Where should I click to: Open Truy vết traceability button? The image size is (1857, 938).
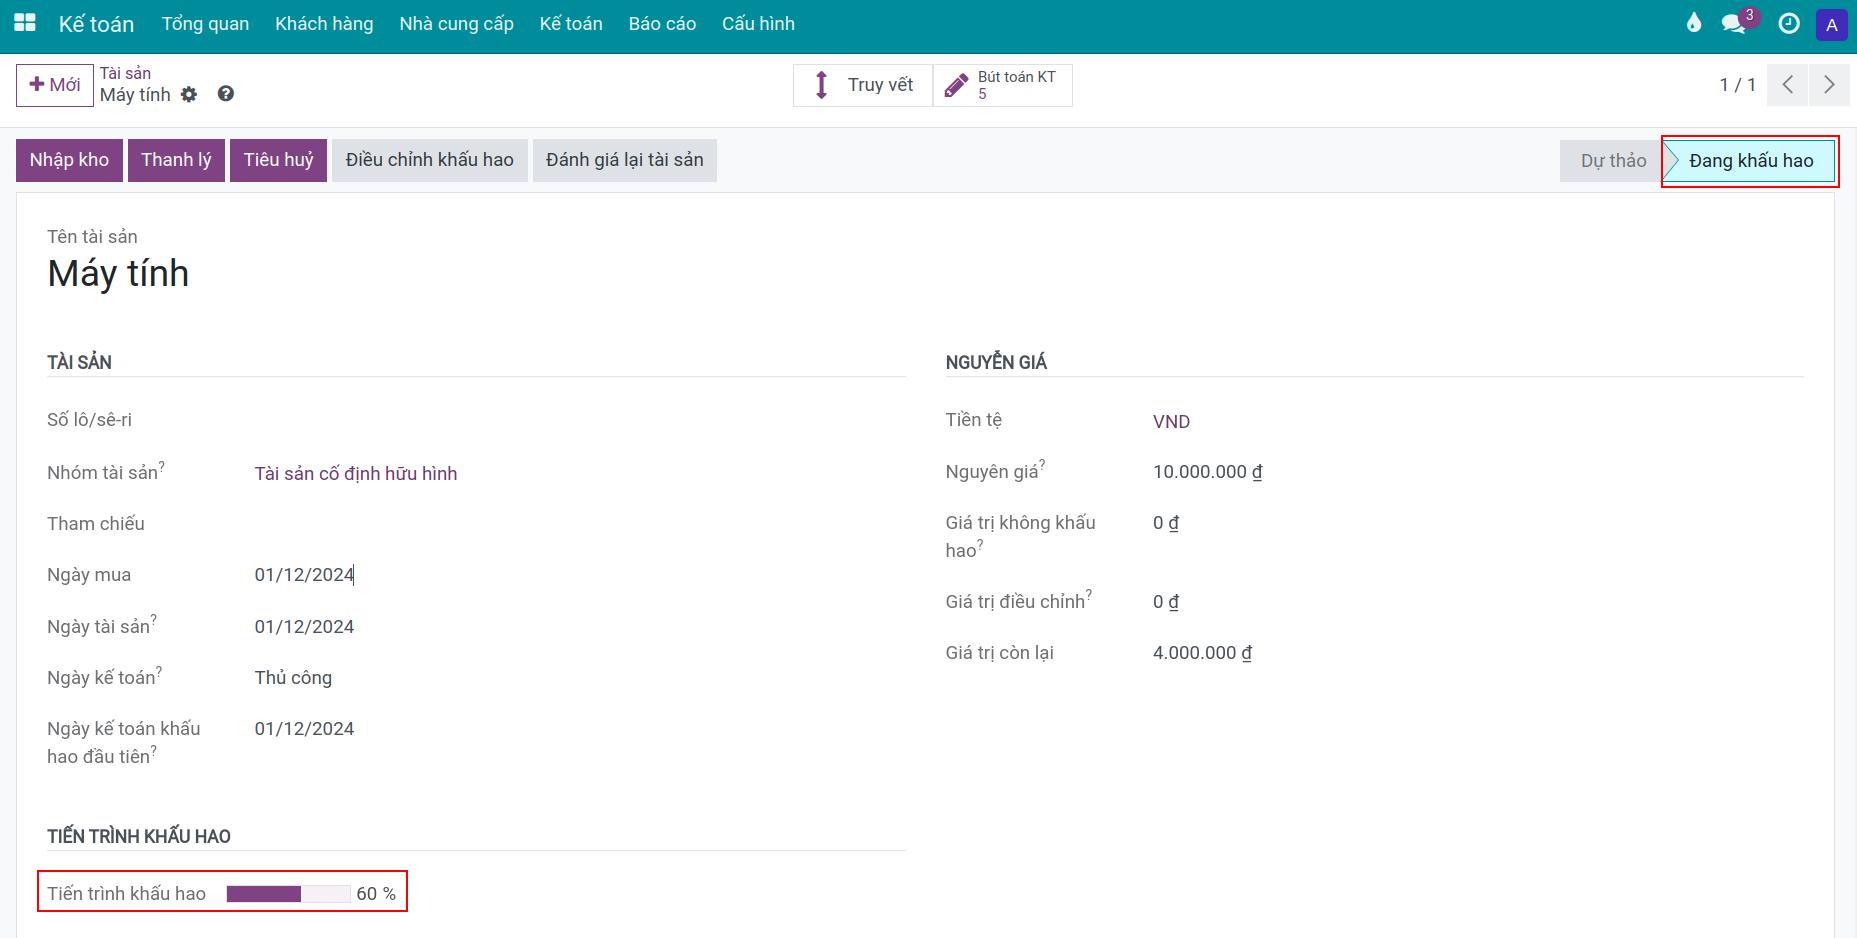[x=863, y=85]
